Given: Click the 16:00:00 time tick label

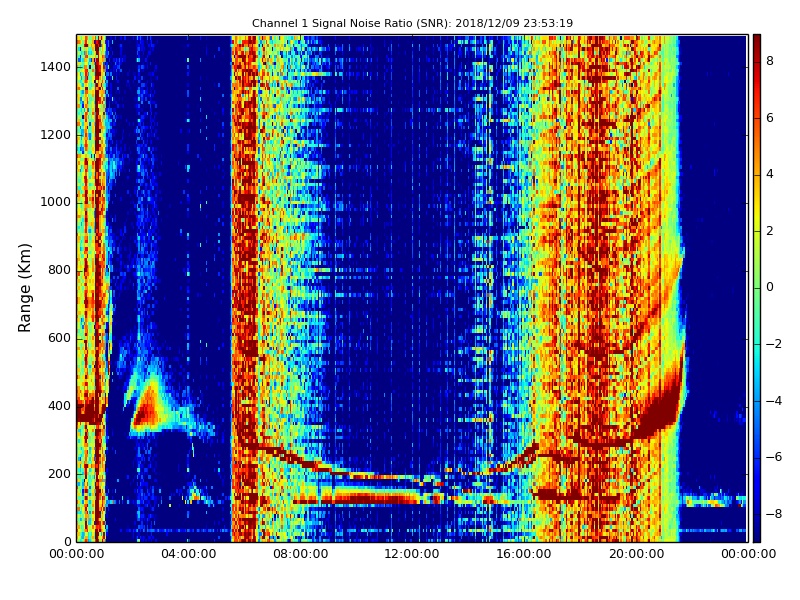Looking at the screenshot, I should pyautogui.click(x=524, y=554).
